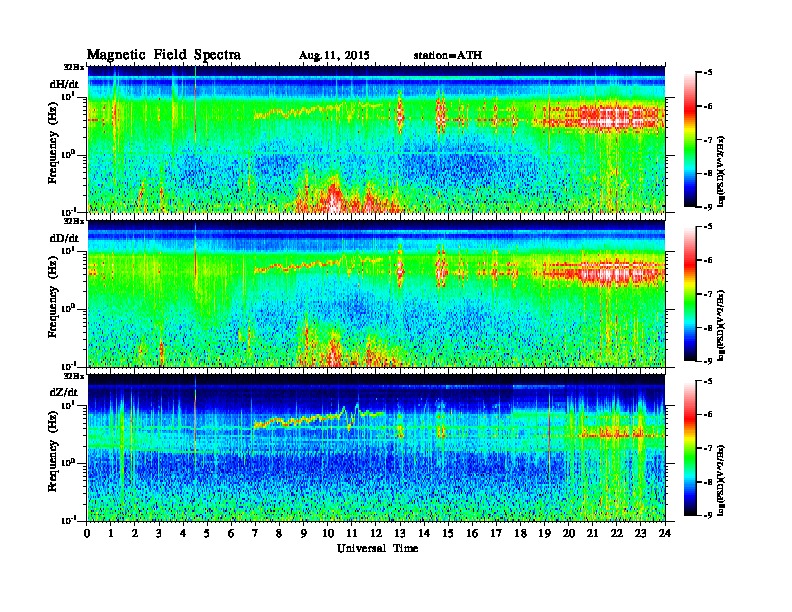Open the dD/dt spectrogram plot
Screen dimensions: 792x612
click(376, 294)
